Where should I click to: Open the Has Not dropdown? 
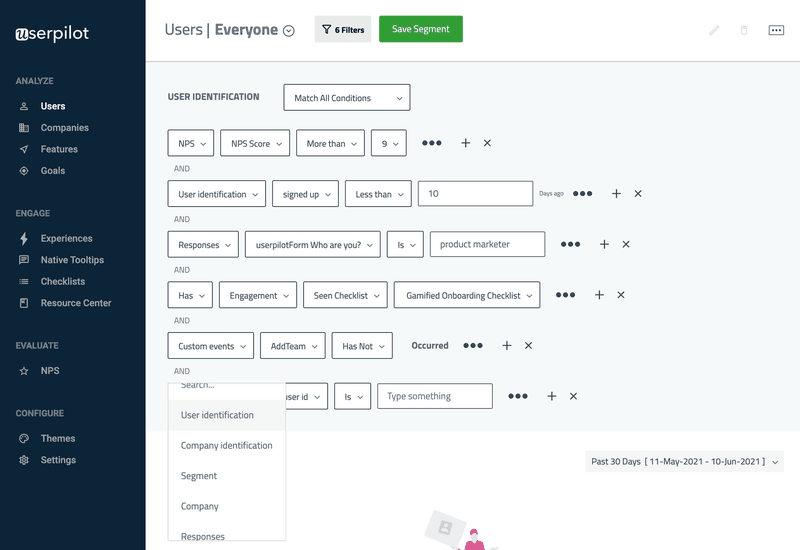tap(362, 345)
